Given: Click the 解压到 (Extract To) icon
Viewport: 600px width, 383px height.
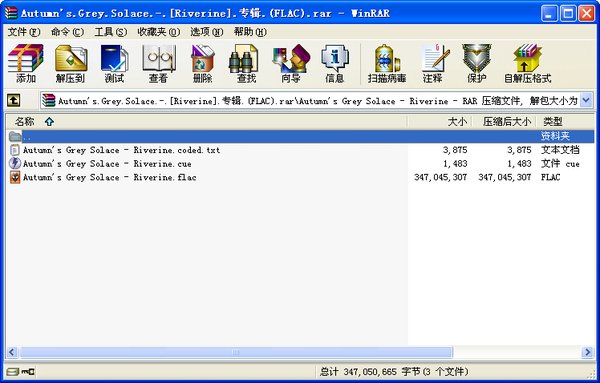Looking at the screenshot, I should 70,63.
